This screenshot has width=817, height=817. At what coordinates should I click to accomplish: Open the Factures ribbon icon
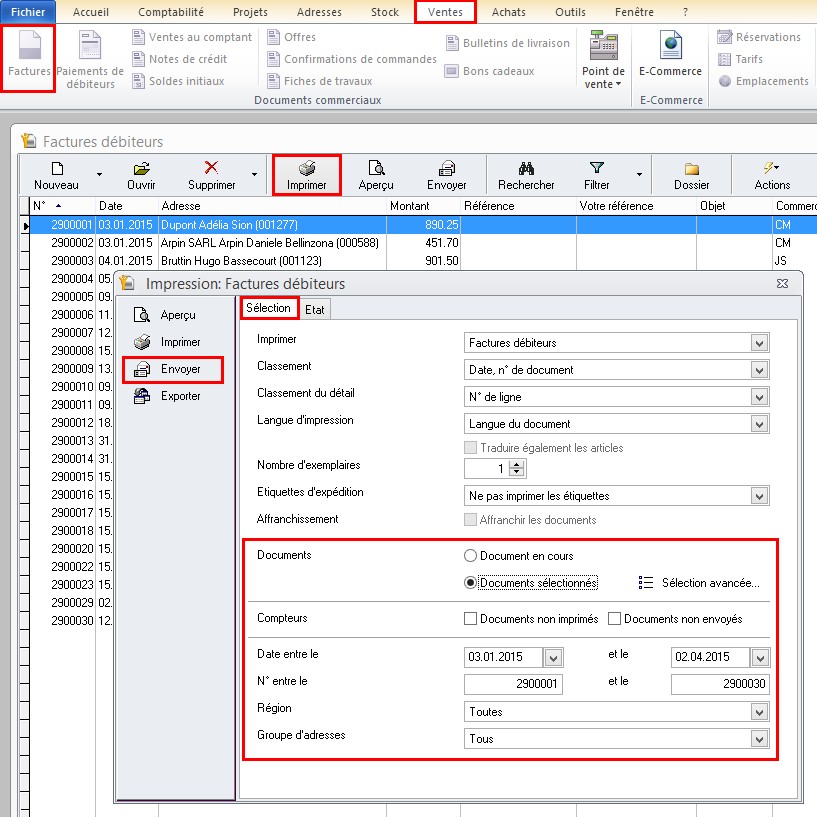(29, 53)
